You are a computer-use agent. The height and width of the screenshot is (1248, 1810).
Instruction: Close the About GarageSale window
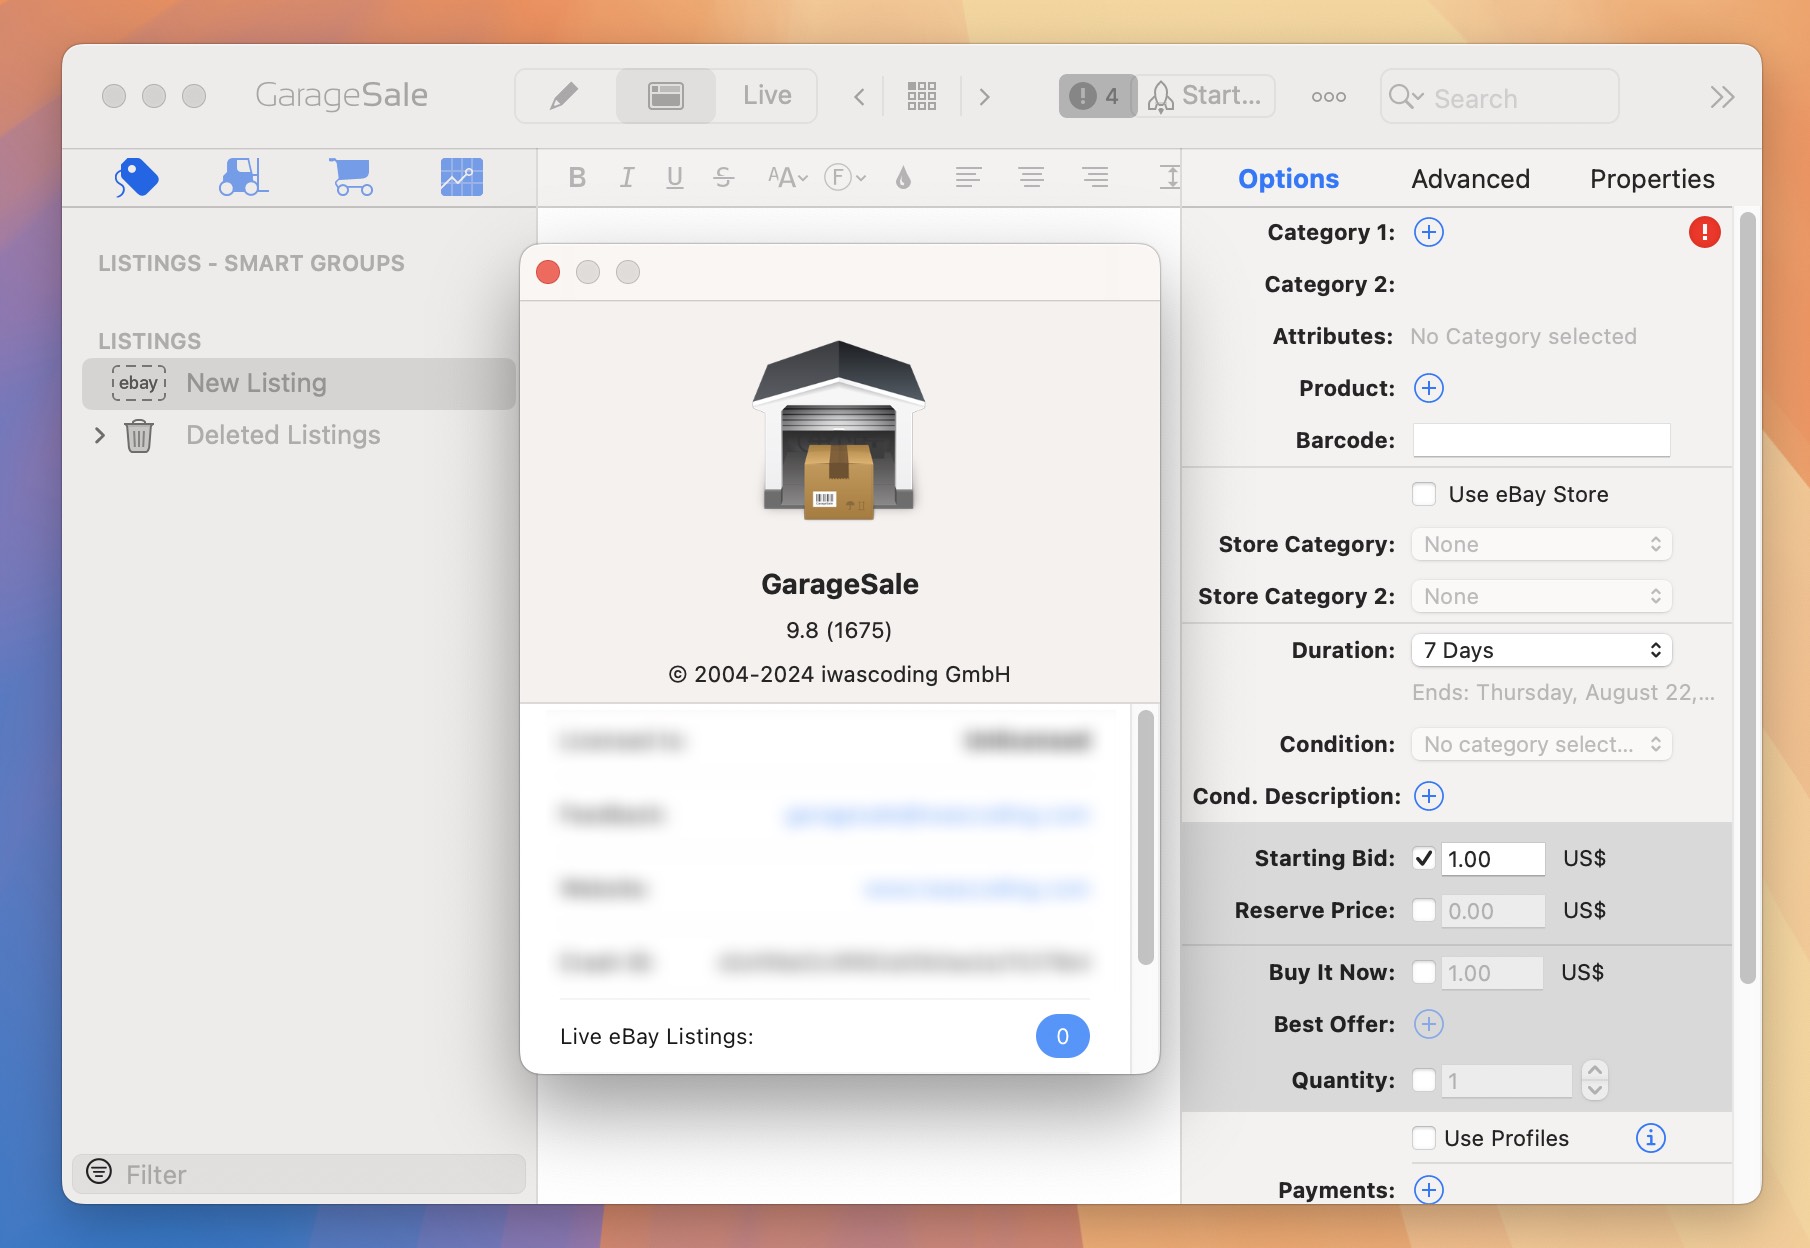pos(548,272)
